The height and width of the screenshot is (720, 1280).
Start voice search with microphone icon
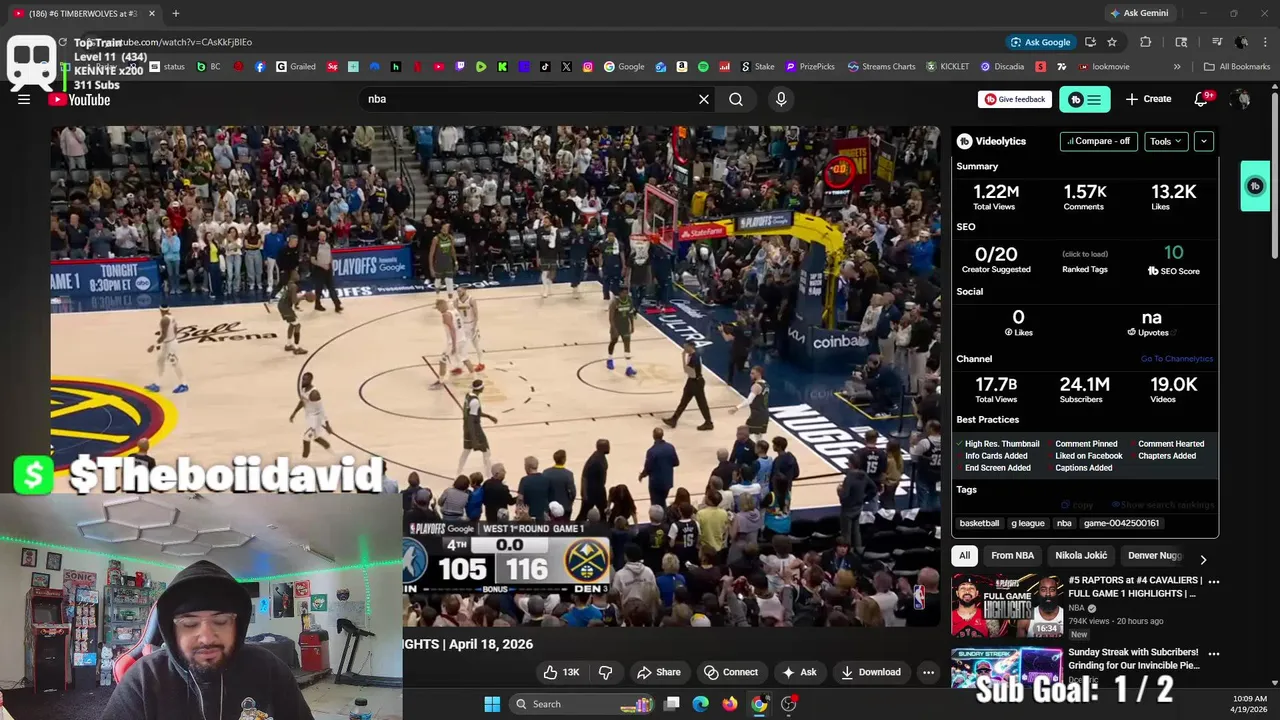781,99
